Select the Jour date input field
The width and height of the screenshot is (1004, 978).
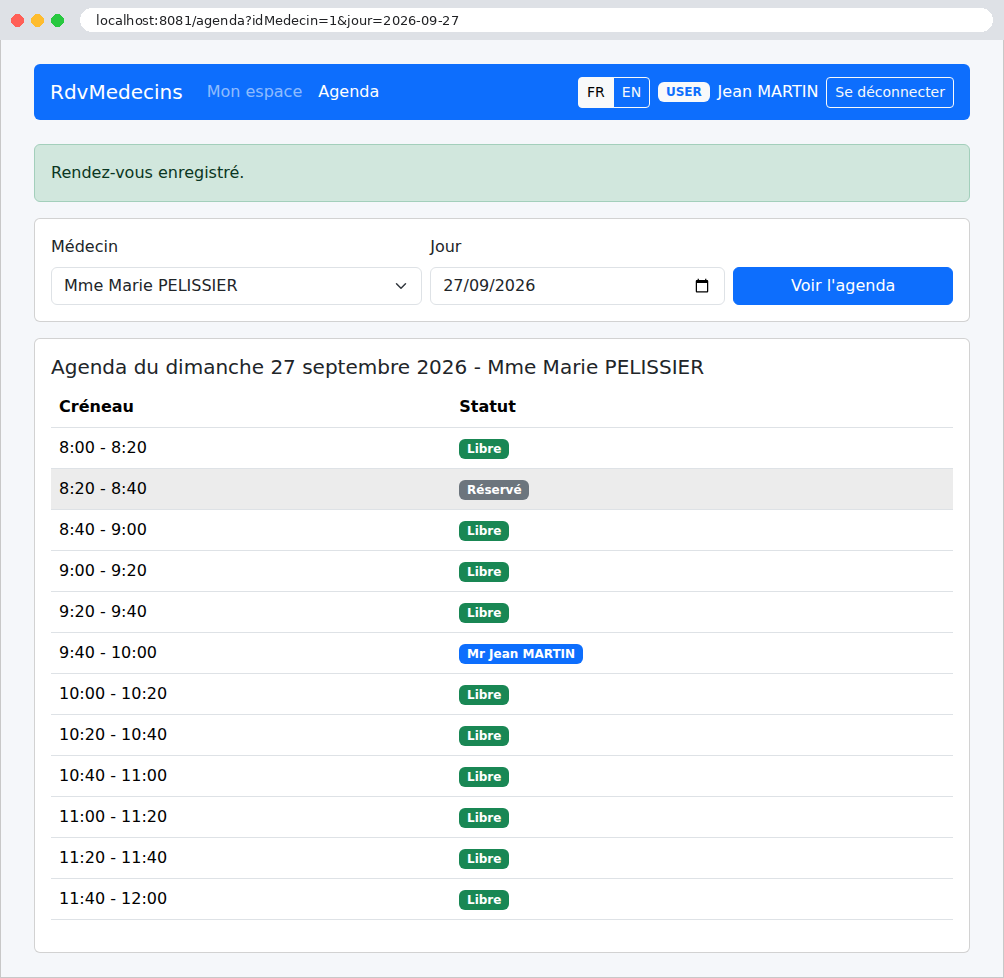click(x=576, y=286)
